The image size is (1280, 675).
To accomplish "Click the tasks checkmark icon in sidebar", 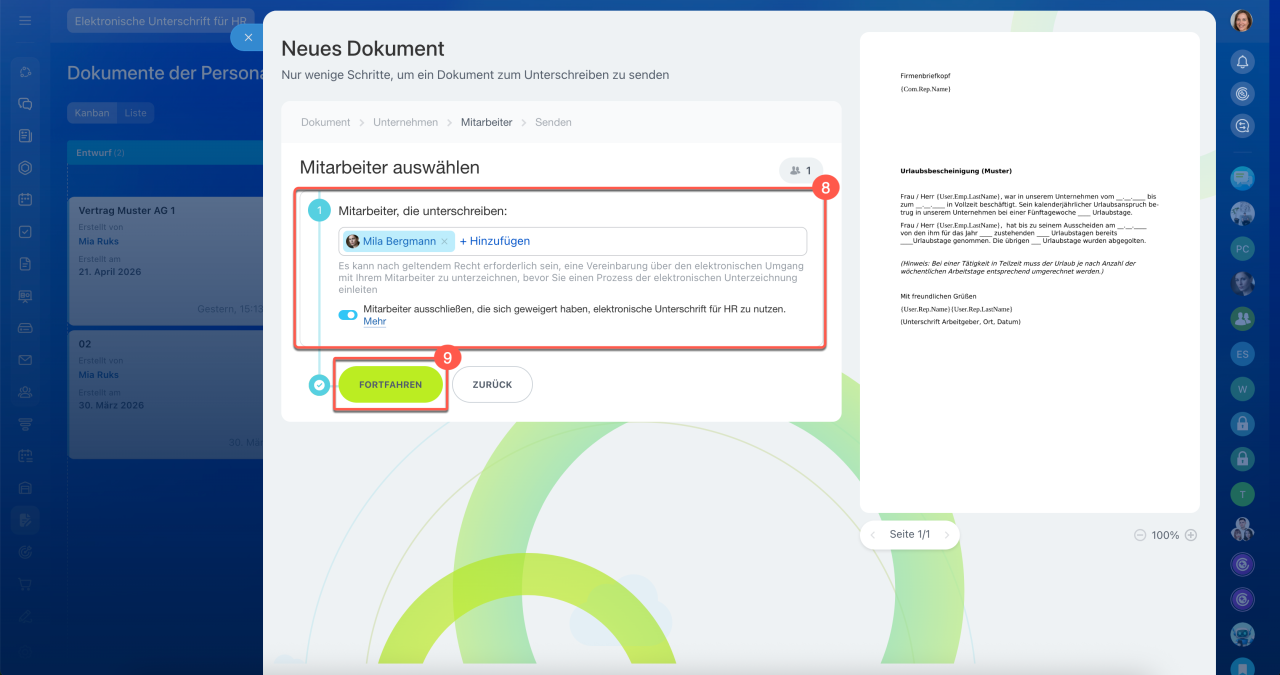I will point(26,231).
